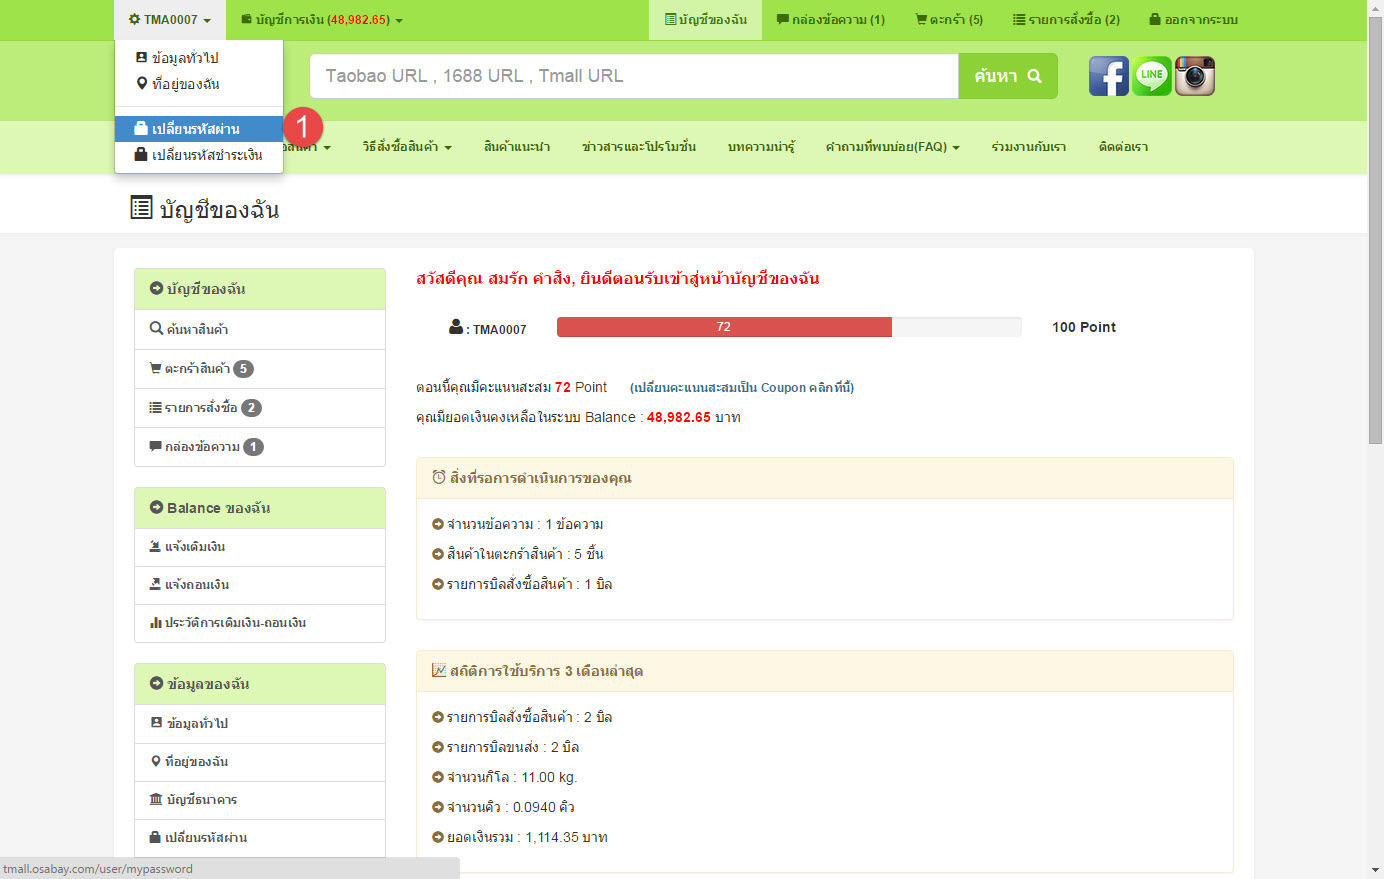The width and height of the screenshot is (1384, 879).
Task: Open แจ้งเติมเงิน in the Balance sidebar
Action: pos(195,547)
